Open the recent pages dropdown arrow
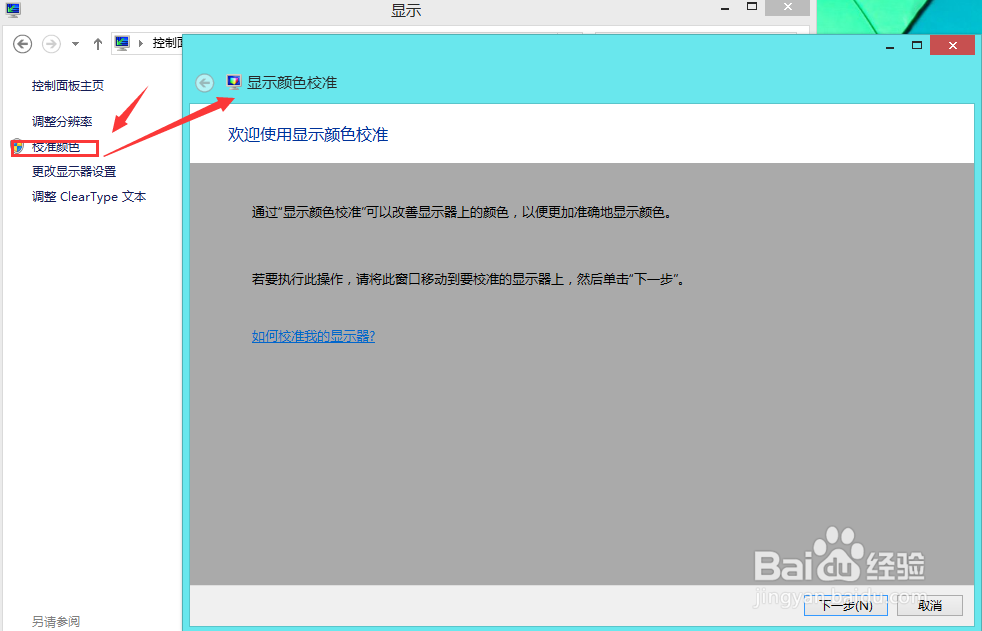This screenshot has height=631, width=982. coord(73,44)
